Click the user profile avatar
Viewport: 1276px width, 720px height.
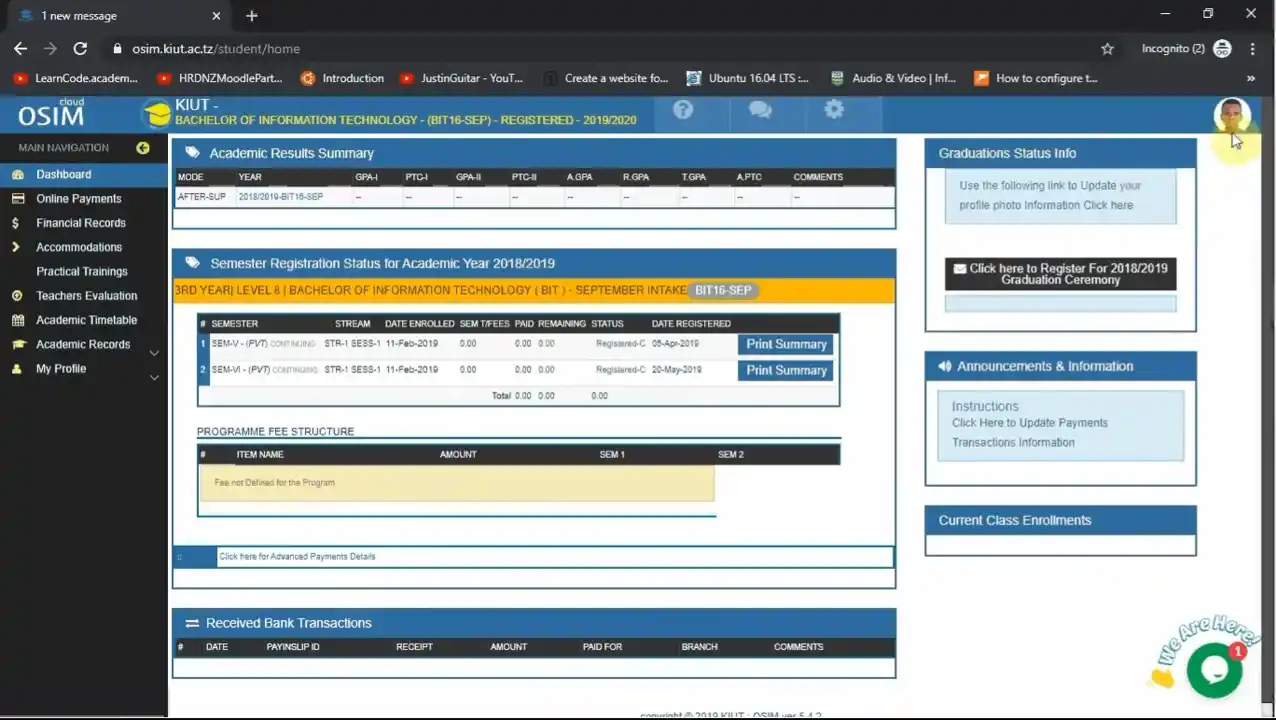point(1231,114)
